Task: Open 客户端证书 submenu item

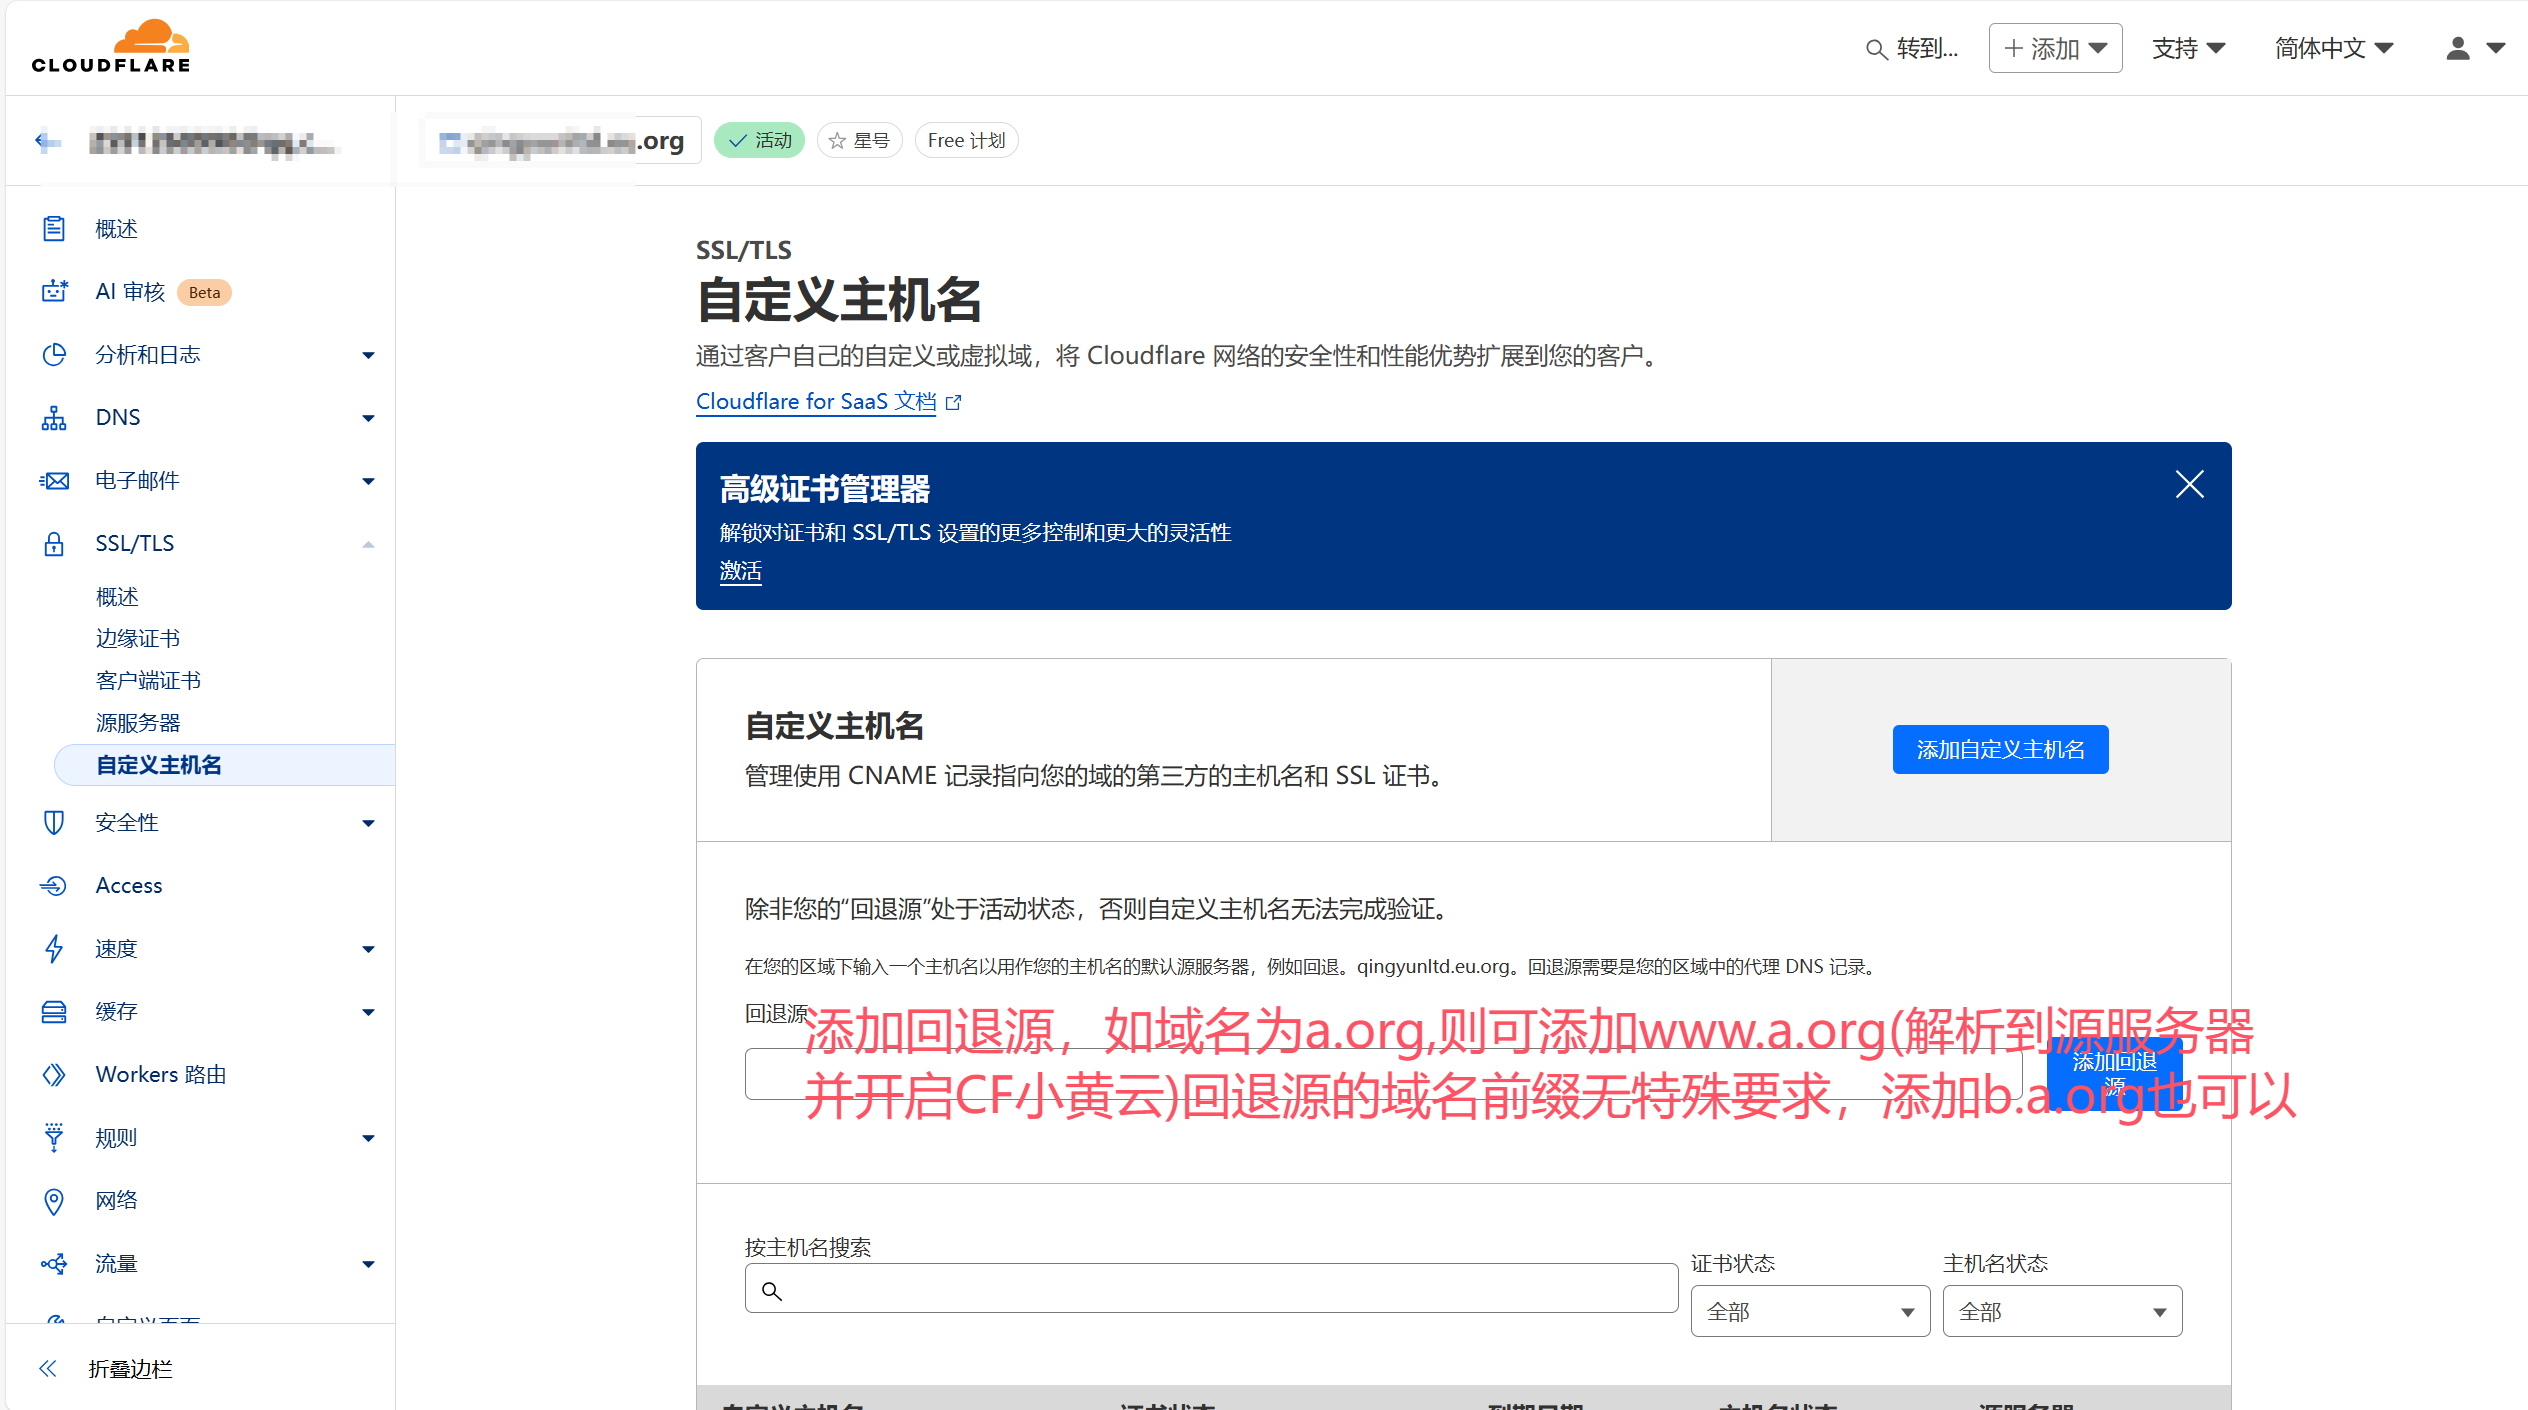Action: point(148,681)
